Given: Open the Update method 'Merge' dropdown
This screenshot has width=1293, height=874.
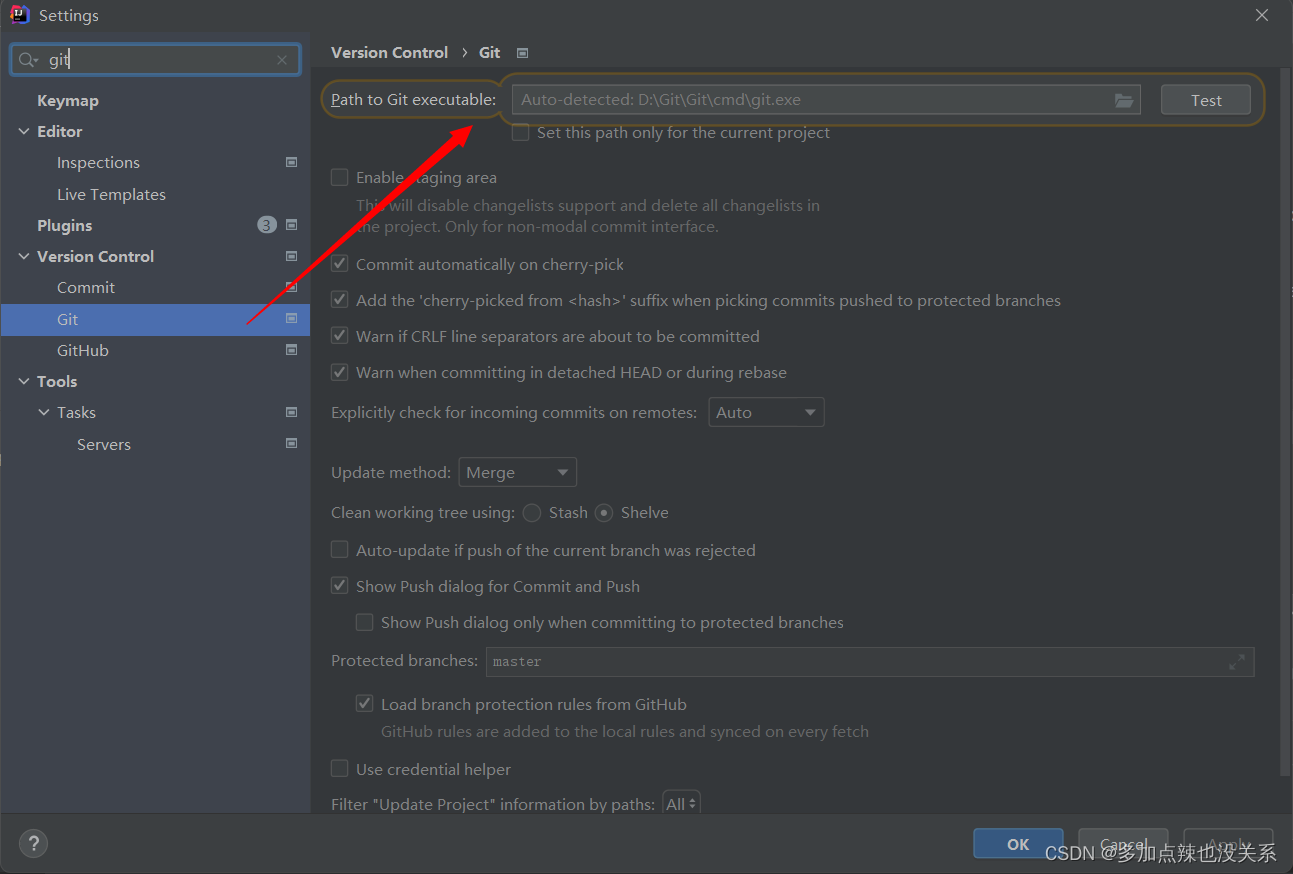Looking at the screenshot, I should pyautogui.click(x=518, y=472).
